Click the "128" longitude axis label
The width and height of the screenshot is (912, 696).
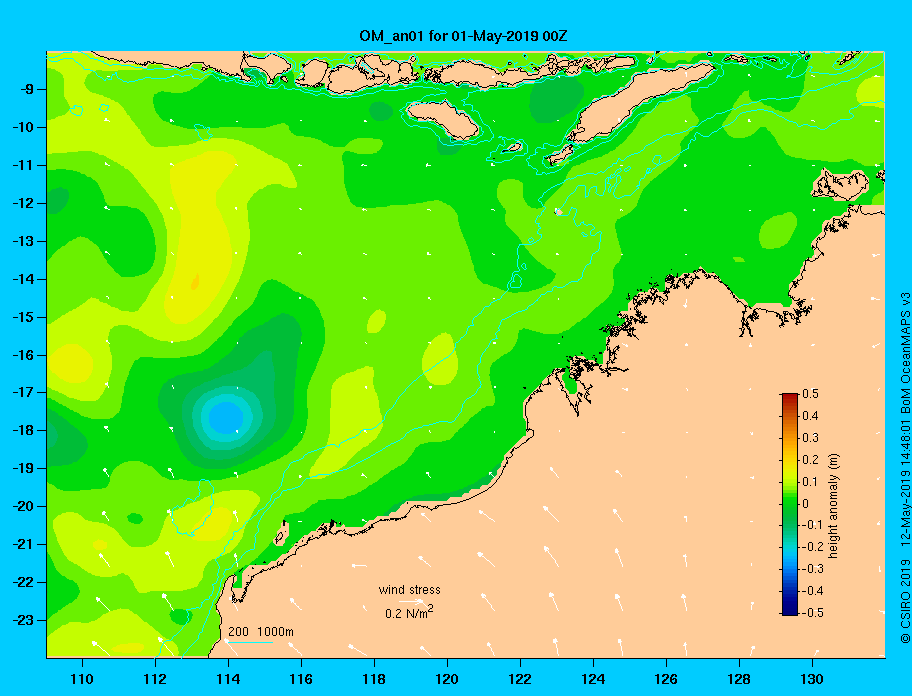[739, 679]
